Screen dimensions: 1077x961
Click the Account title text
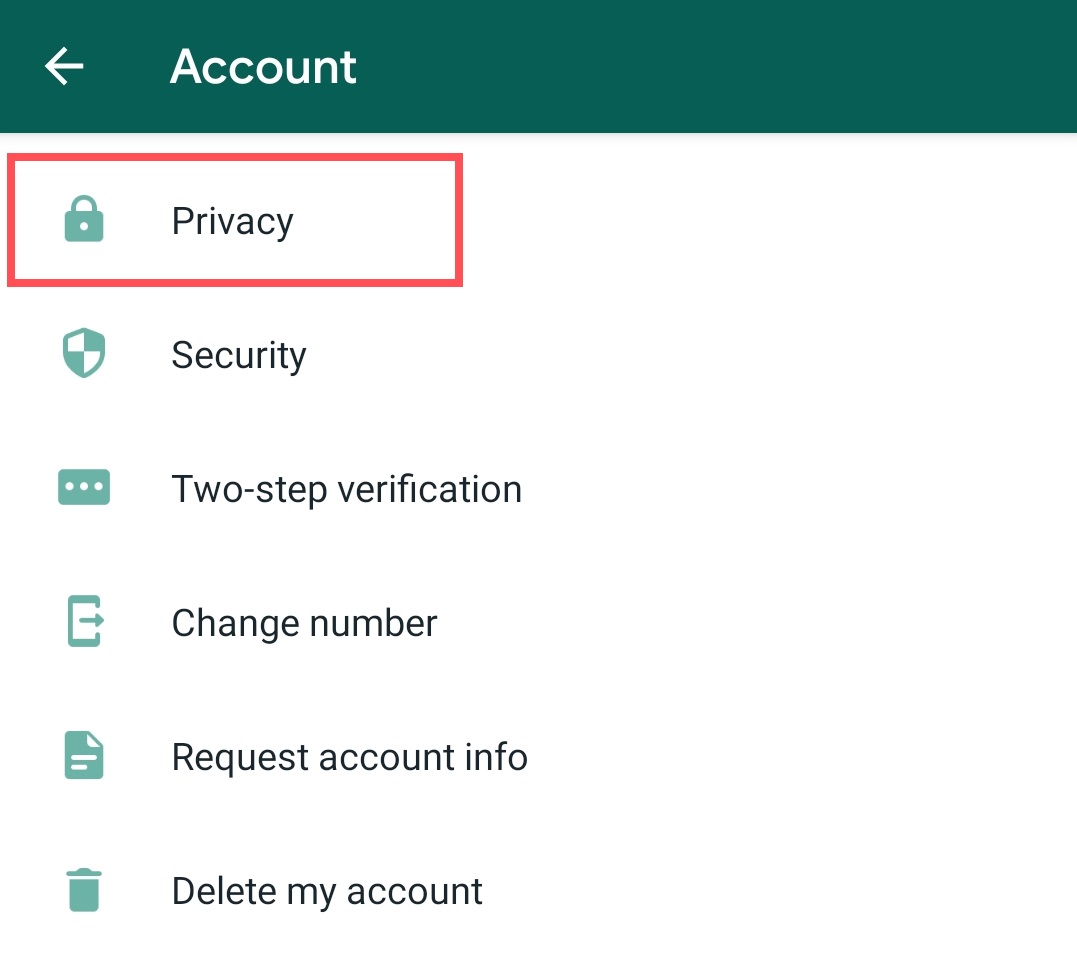263,66
